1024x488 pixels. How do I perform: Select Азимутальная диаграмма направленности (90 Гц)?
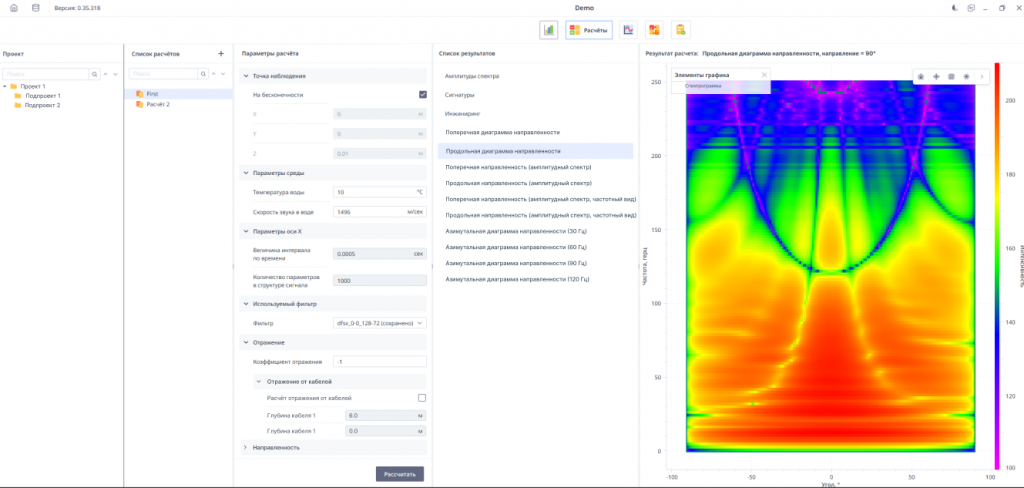click(x=515, y=263)
